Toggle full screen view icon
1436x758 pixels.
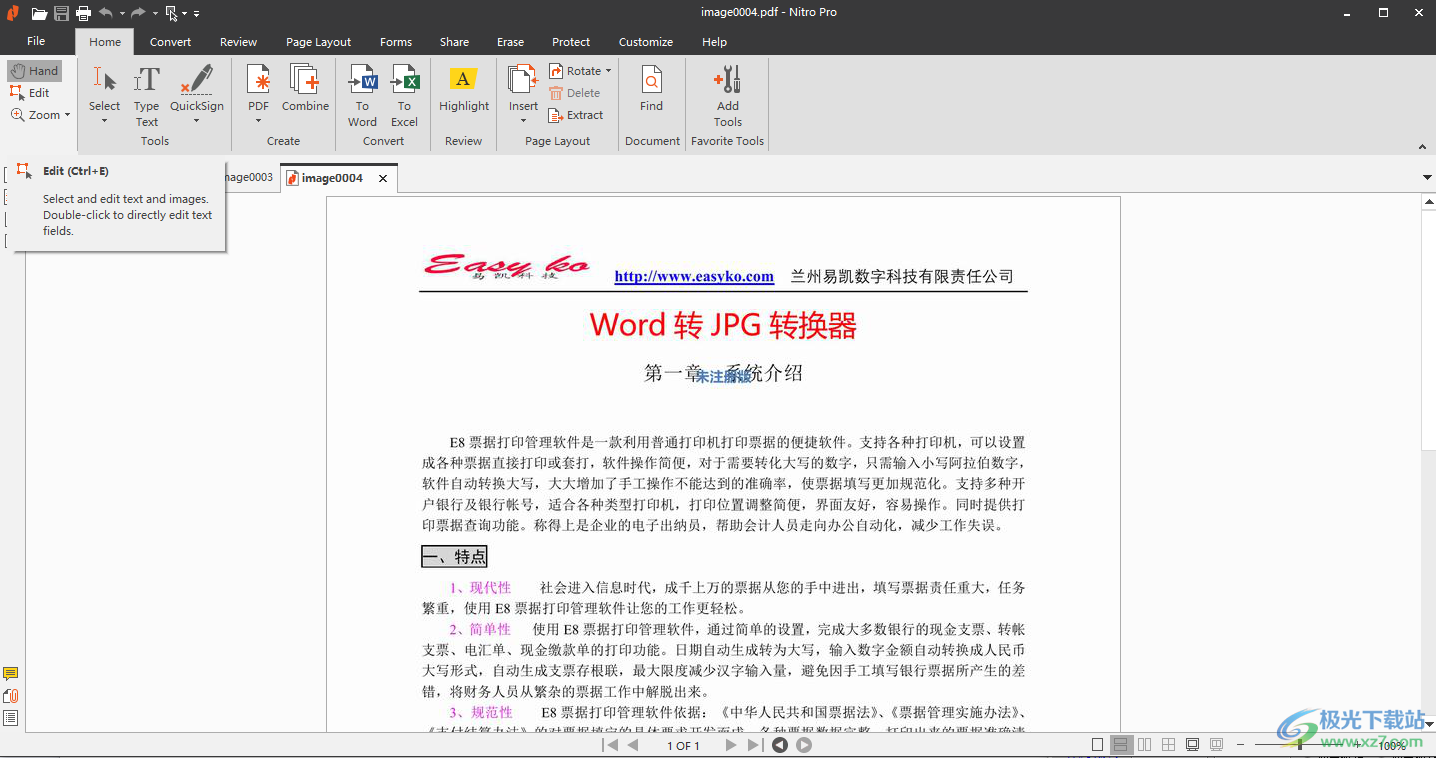point(1192,745)
